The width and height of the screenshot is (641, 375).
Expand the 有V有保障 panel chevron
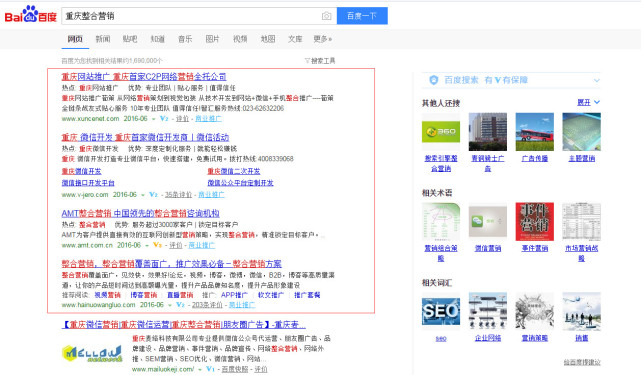click(597, 80)
